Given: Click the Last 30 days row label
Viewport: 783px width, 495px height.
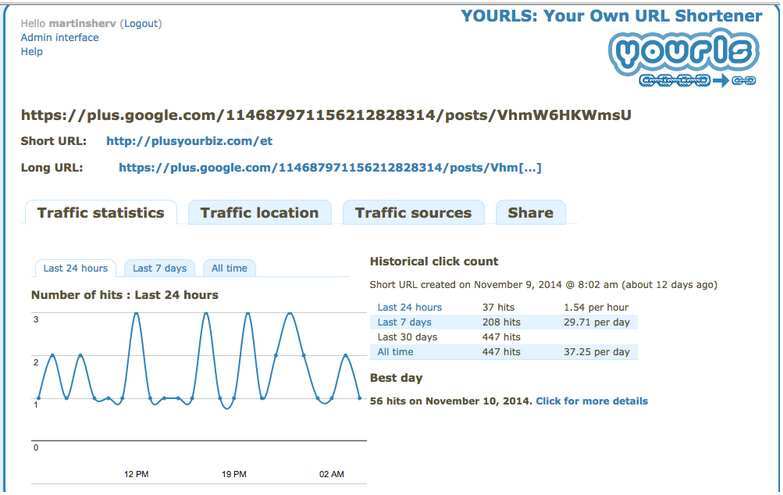Looking at the screenshot, I should (x=407, y=337).
